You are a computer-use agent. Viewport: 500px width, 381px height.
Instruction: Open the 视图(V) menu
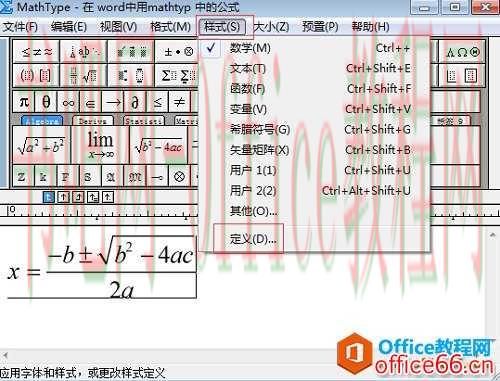click(118, 27)
